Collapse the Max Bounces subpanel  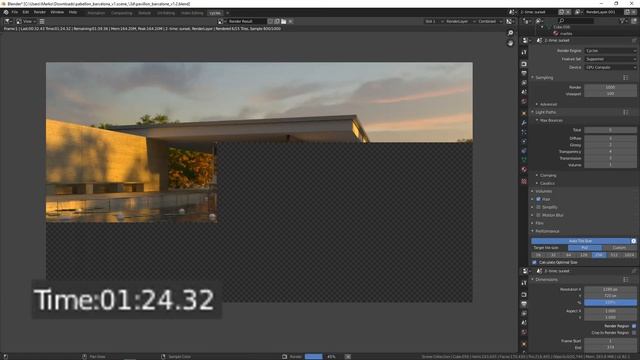coord(550,120)
